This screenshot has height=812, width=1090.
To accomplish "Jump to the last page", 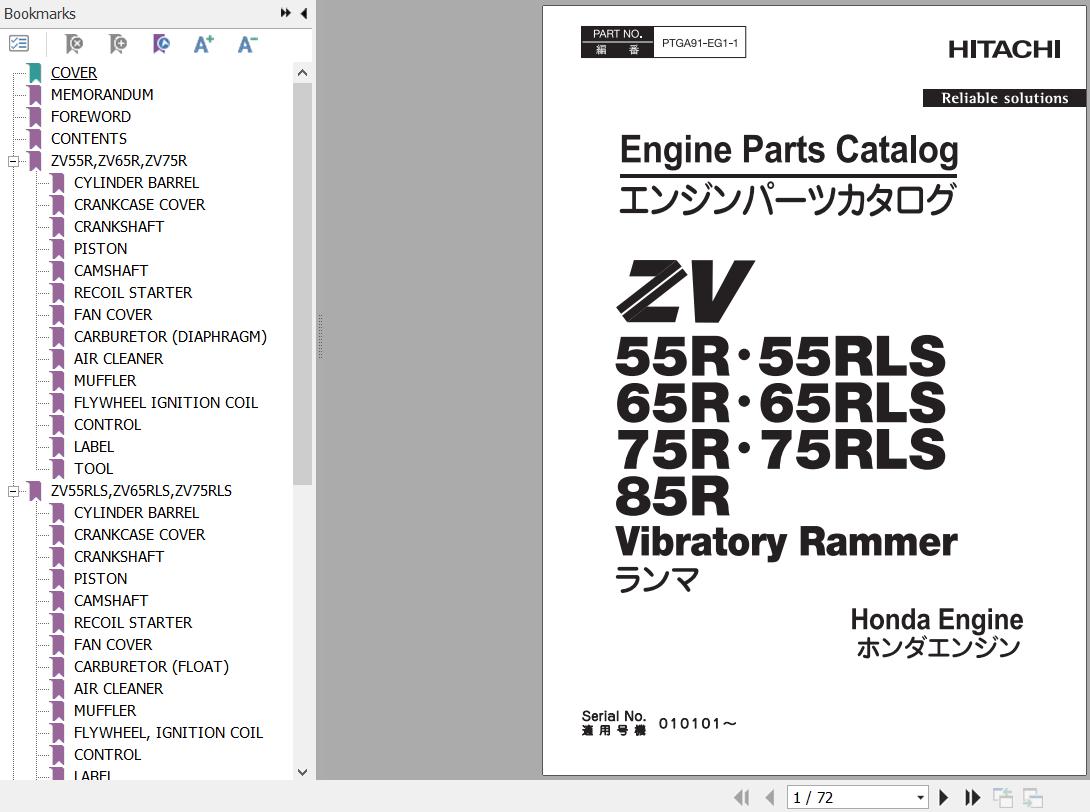I will (x=972, y=797).
